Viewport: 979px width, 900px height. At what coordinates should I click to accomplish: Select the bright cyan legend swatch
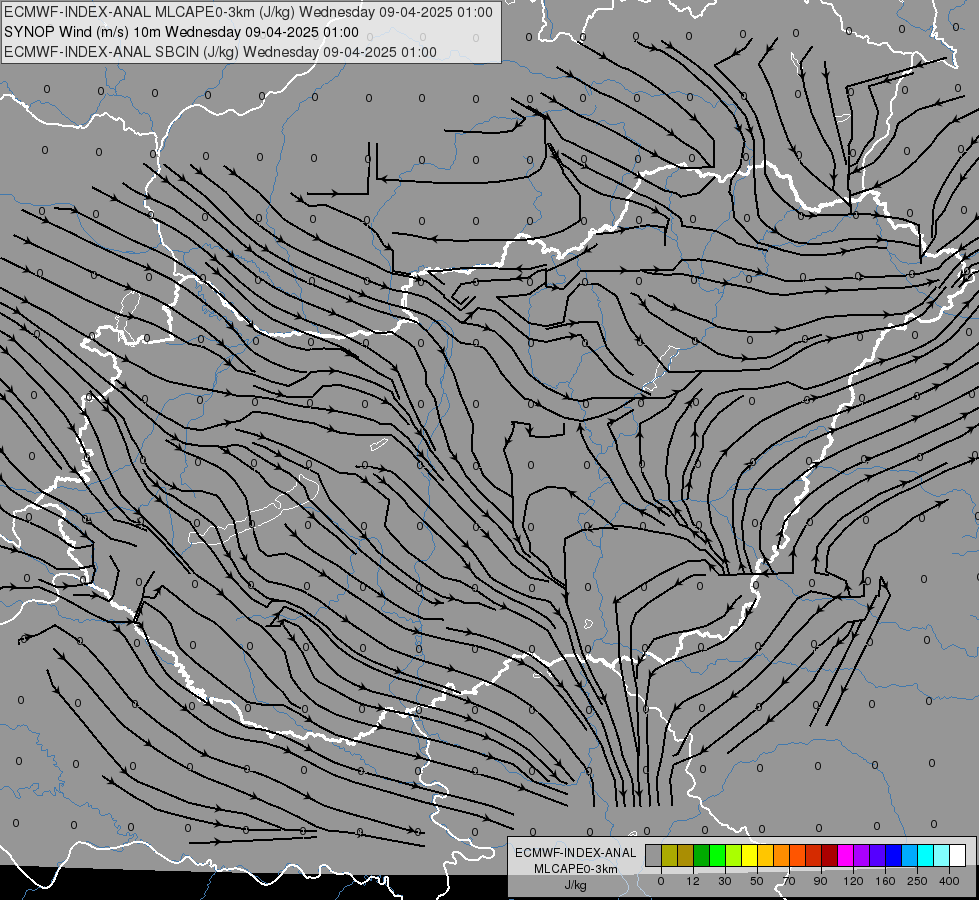[x=926, y=855]
